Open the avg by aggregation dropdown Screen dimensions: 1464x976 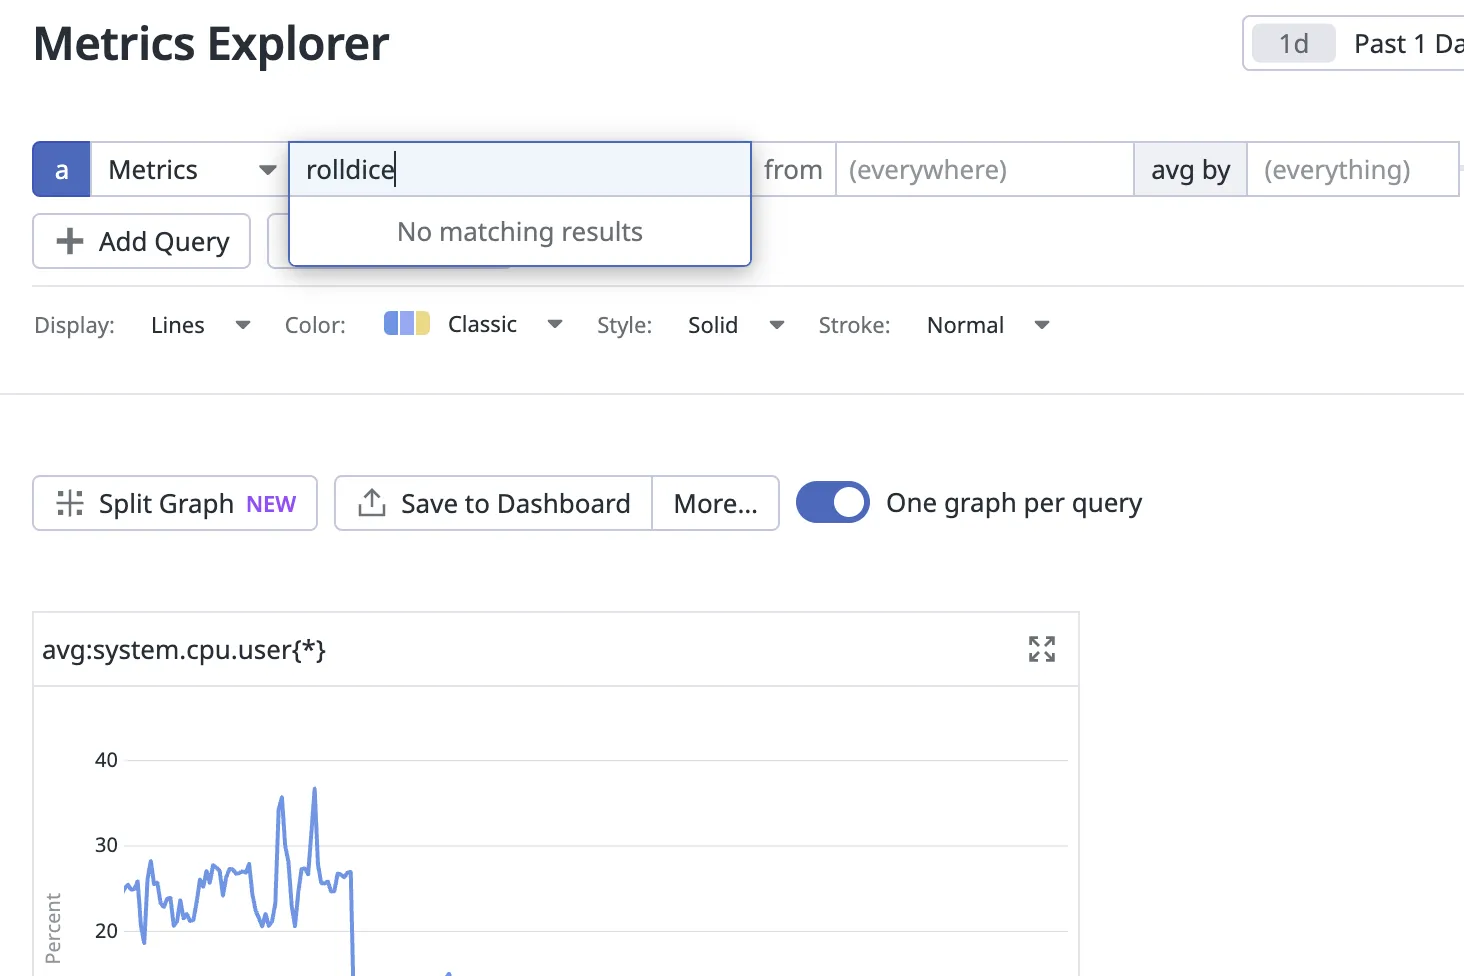1190,169
